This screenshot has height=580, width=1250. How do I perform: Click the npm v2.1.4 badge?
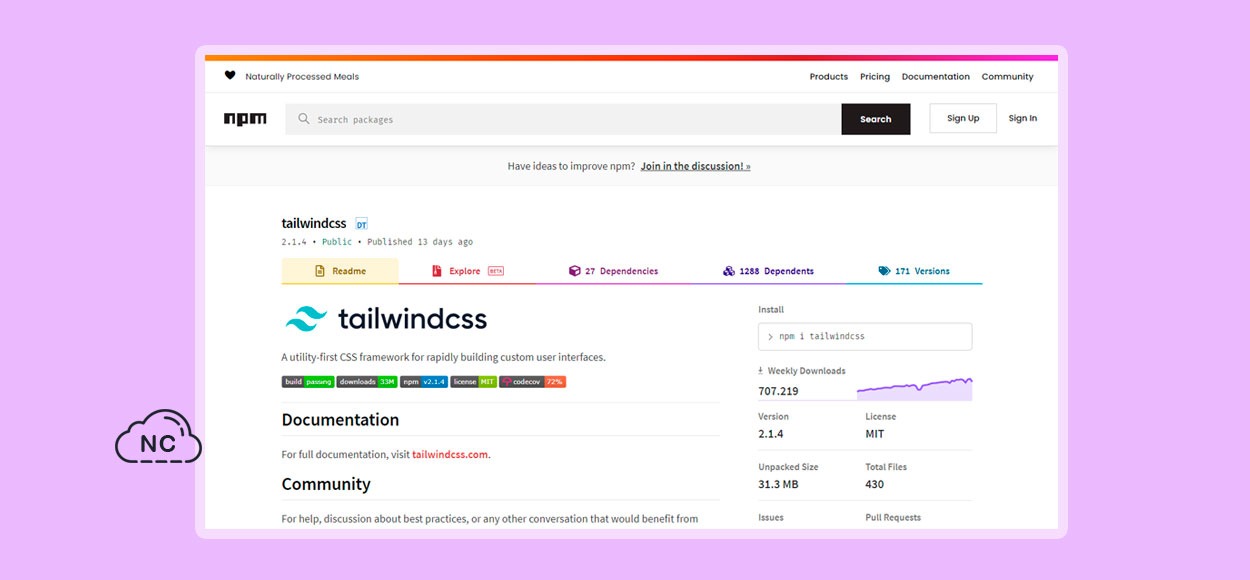(x=424, y=382)
